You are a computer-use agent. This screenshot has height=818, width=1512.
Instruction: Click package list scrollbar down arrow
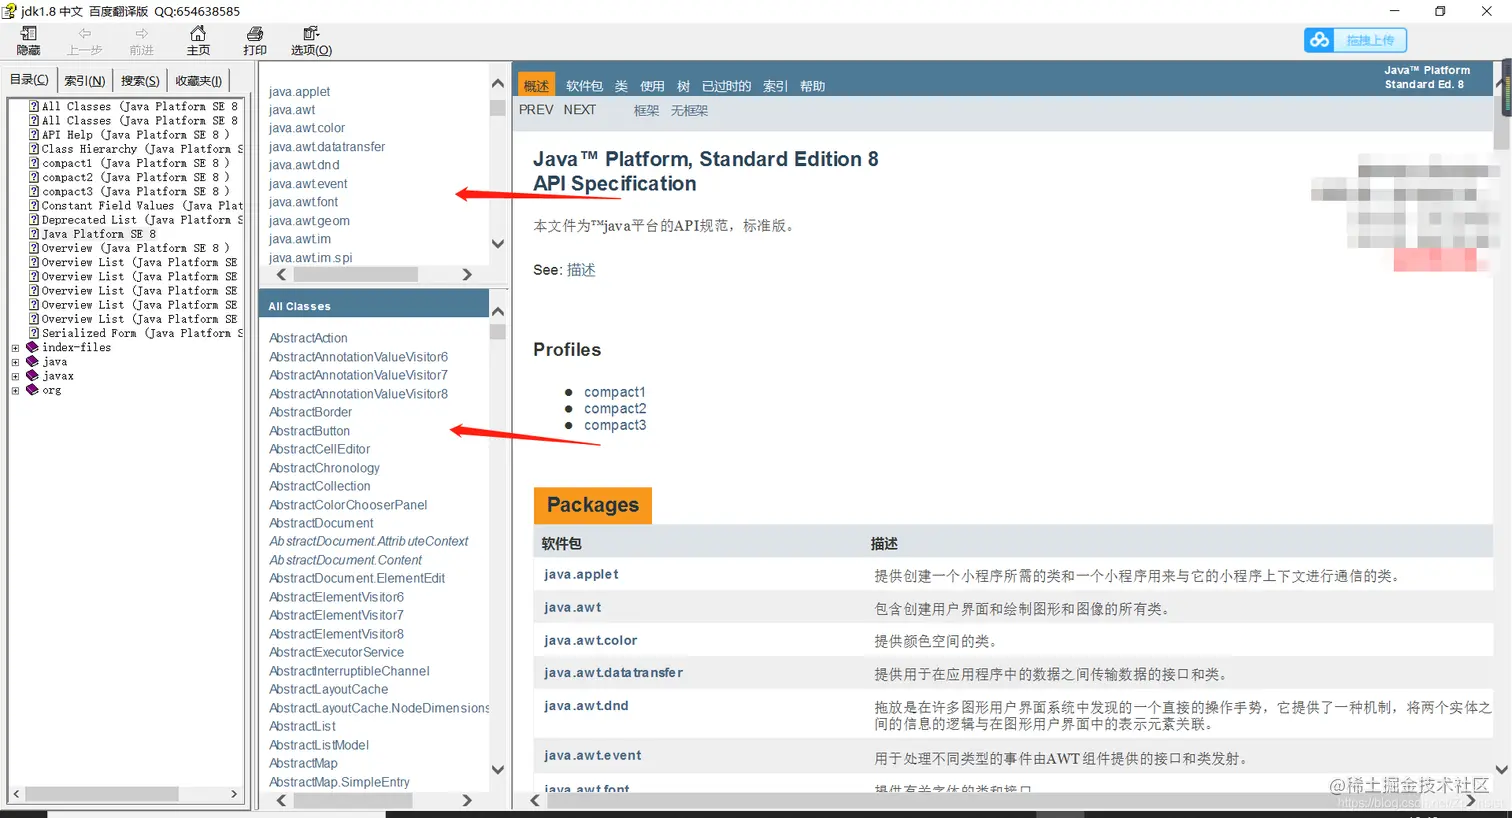[x=498, y=243]
